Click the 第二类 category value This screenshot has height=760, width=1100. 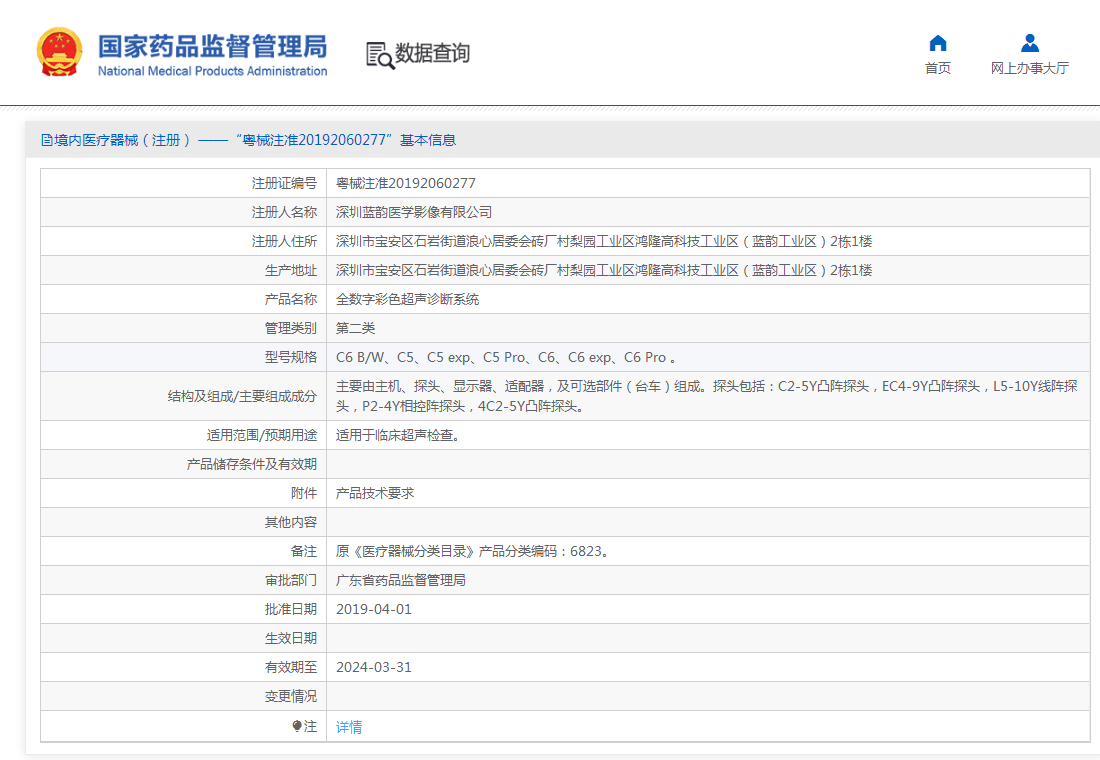tap(356, 328)
